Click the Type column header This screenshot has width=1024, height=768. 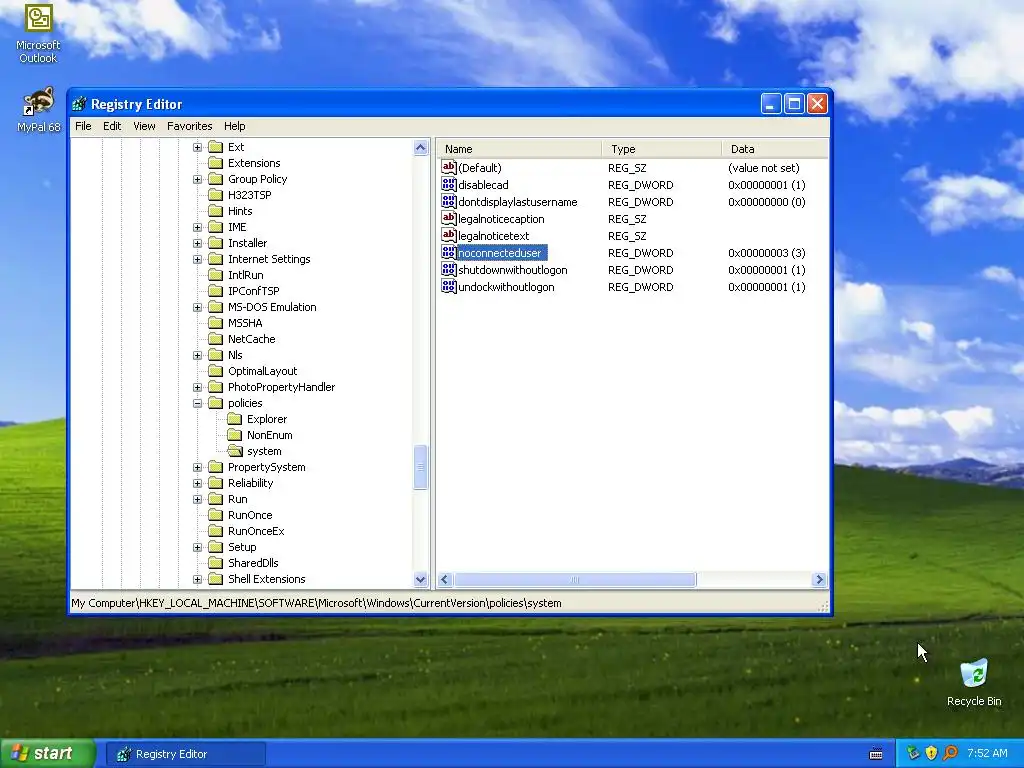coord(661,149)
